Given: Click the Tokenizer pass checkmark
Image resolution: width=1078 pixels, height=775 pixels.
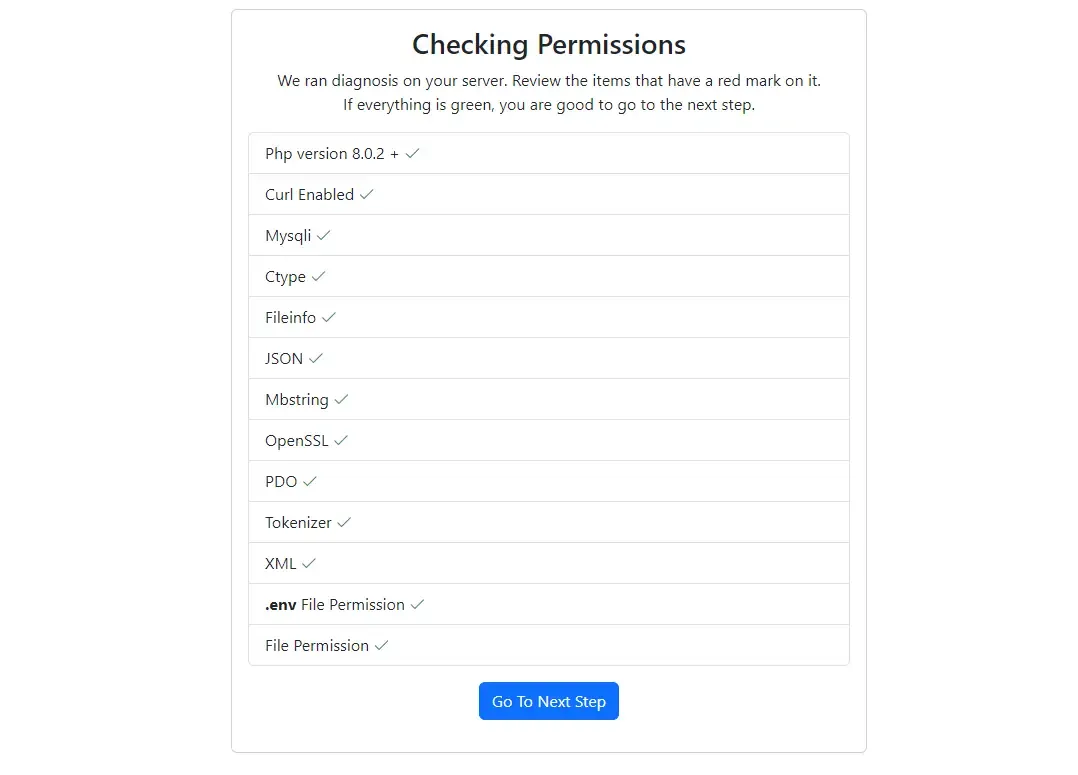Looking at the screenshot, I should click(342, 522).
